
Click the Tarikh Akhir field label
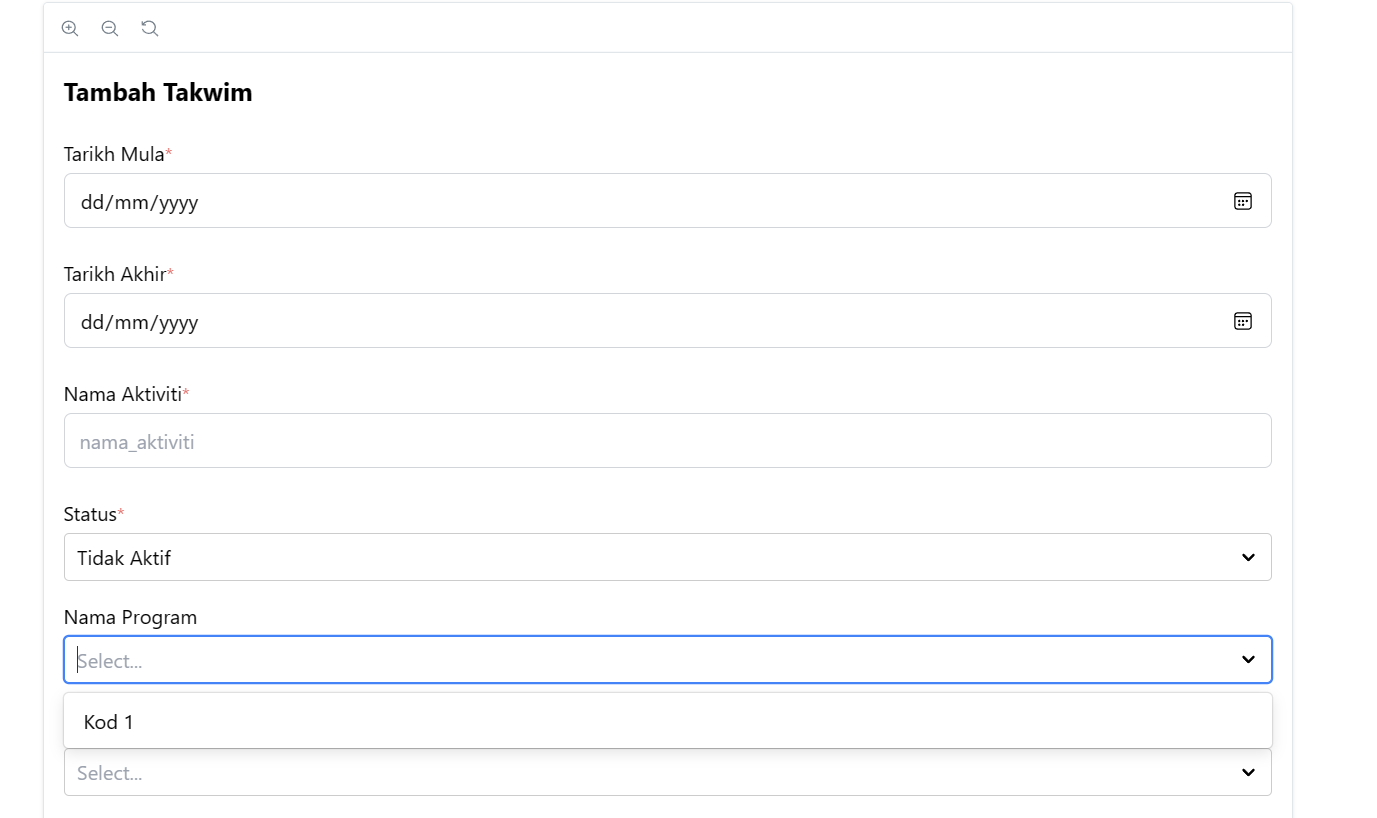tap(115, 274)
